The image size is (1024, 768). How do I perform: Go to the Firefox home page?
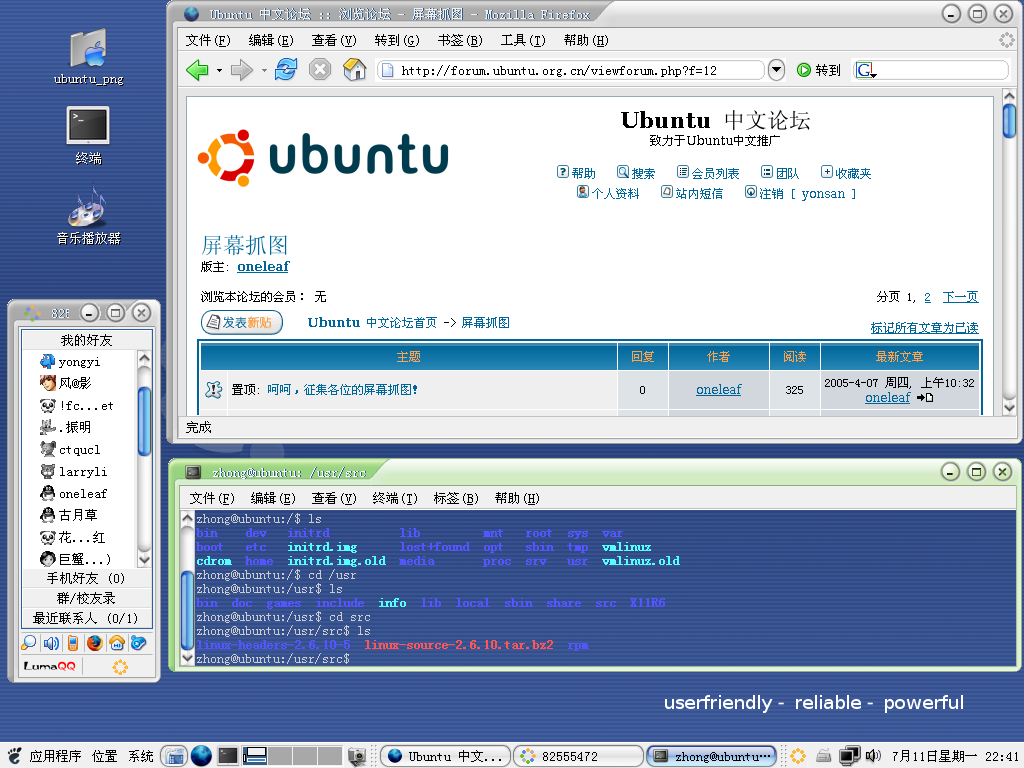pyautogui.click(x=355, y=69)
